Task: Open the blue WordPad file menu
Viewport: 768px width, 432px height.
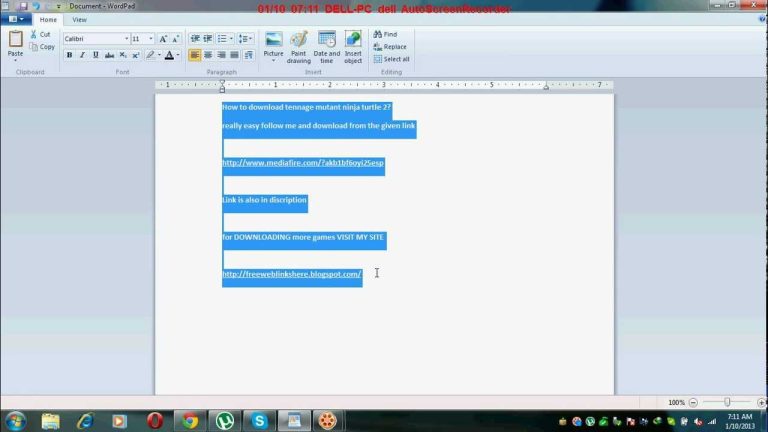Action: [x=17, y=19]
